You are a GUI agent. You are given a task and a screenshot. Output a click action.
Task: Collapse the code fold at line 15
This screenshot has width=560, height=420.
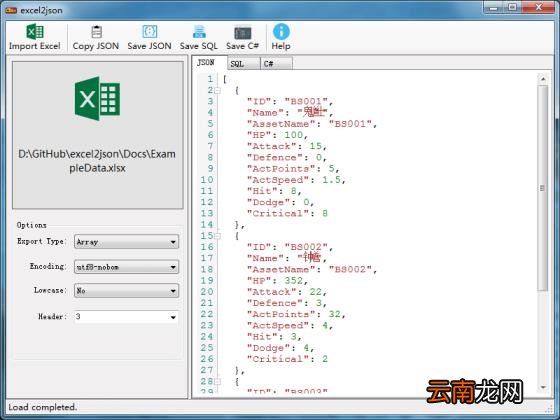(217, 236)
